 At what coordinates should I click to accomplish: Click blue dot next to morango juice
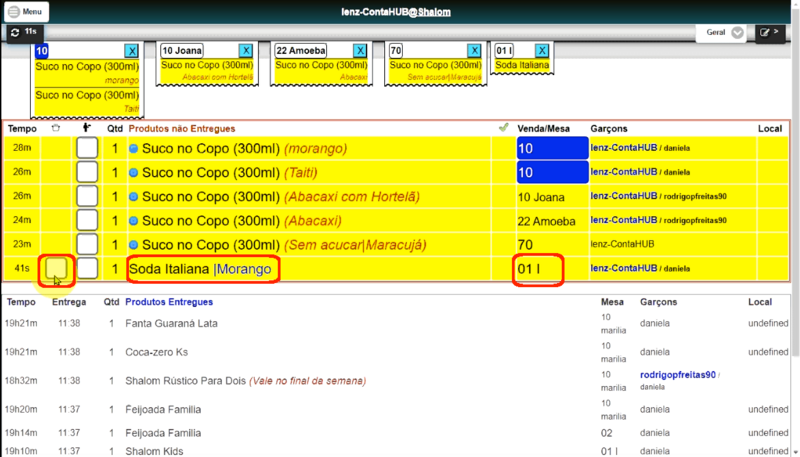(x=134, y=148)
